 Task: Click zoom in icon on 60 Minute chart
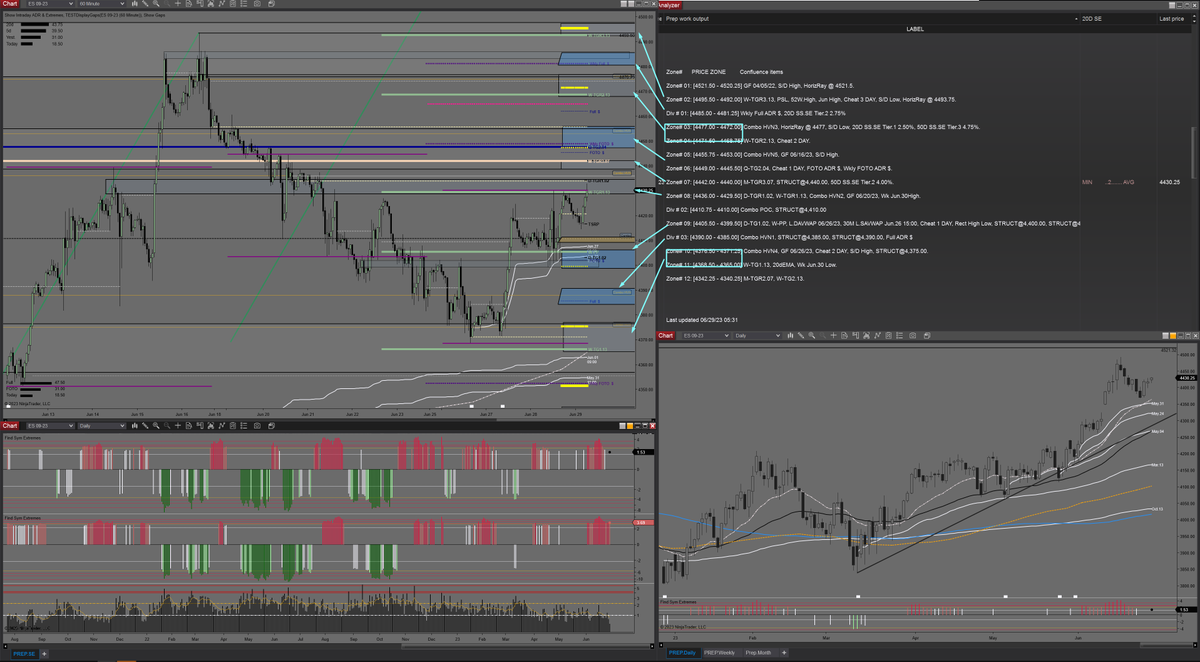point(156,4)
